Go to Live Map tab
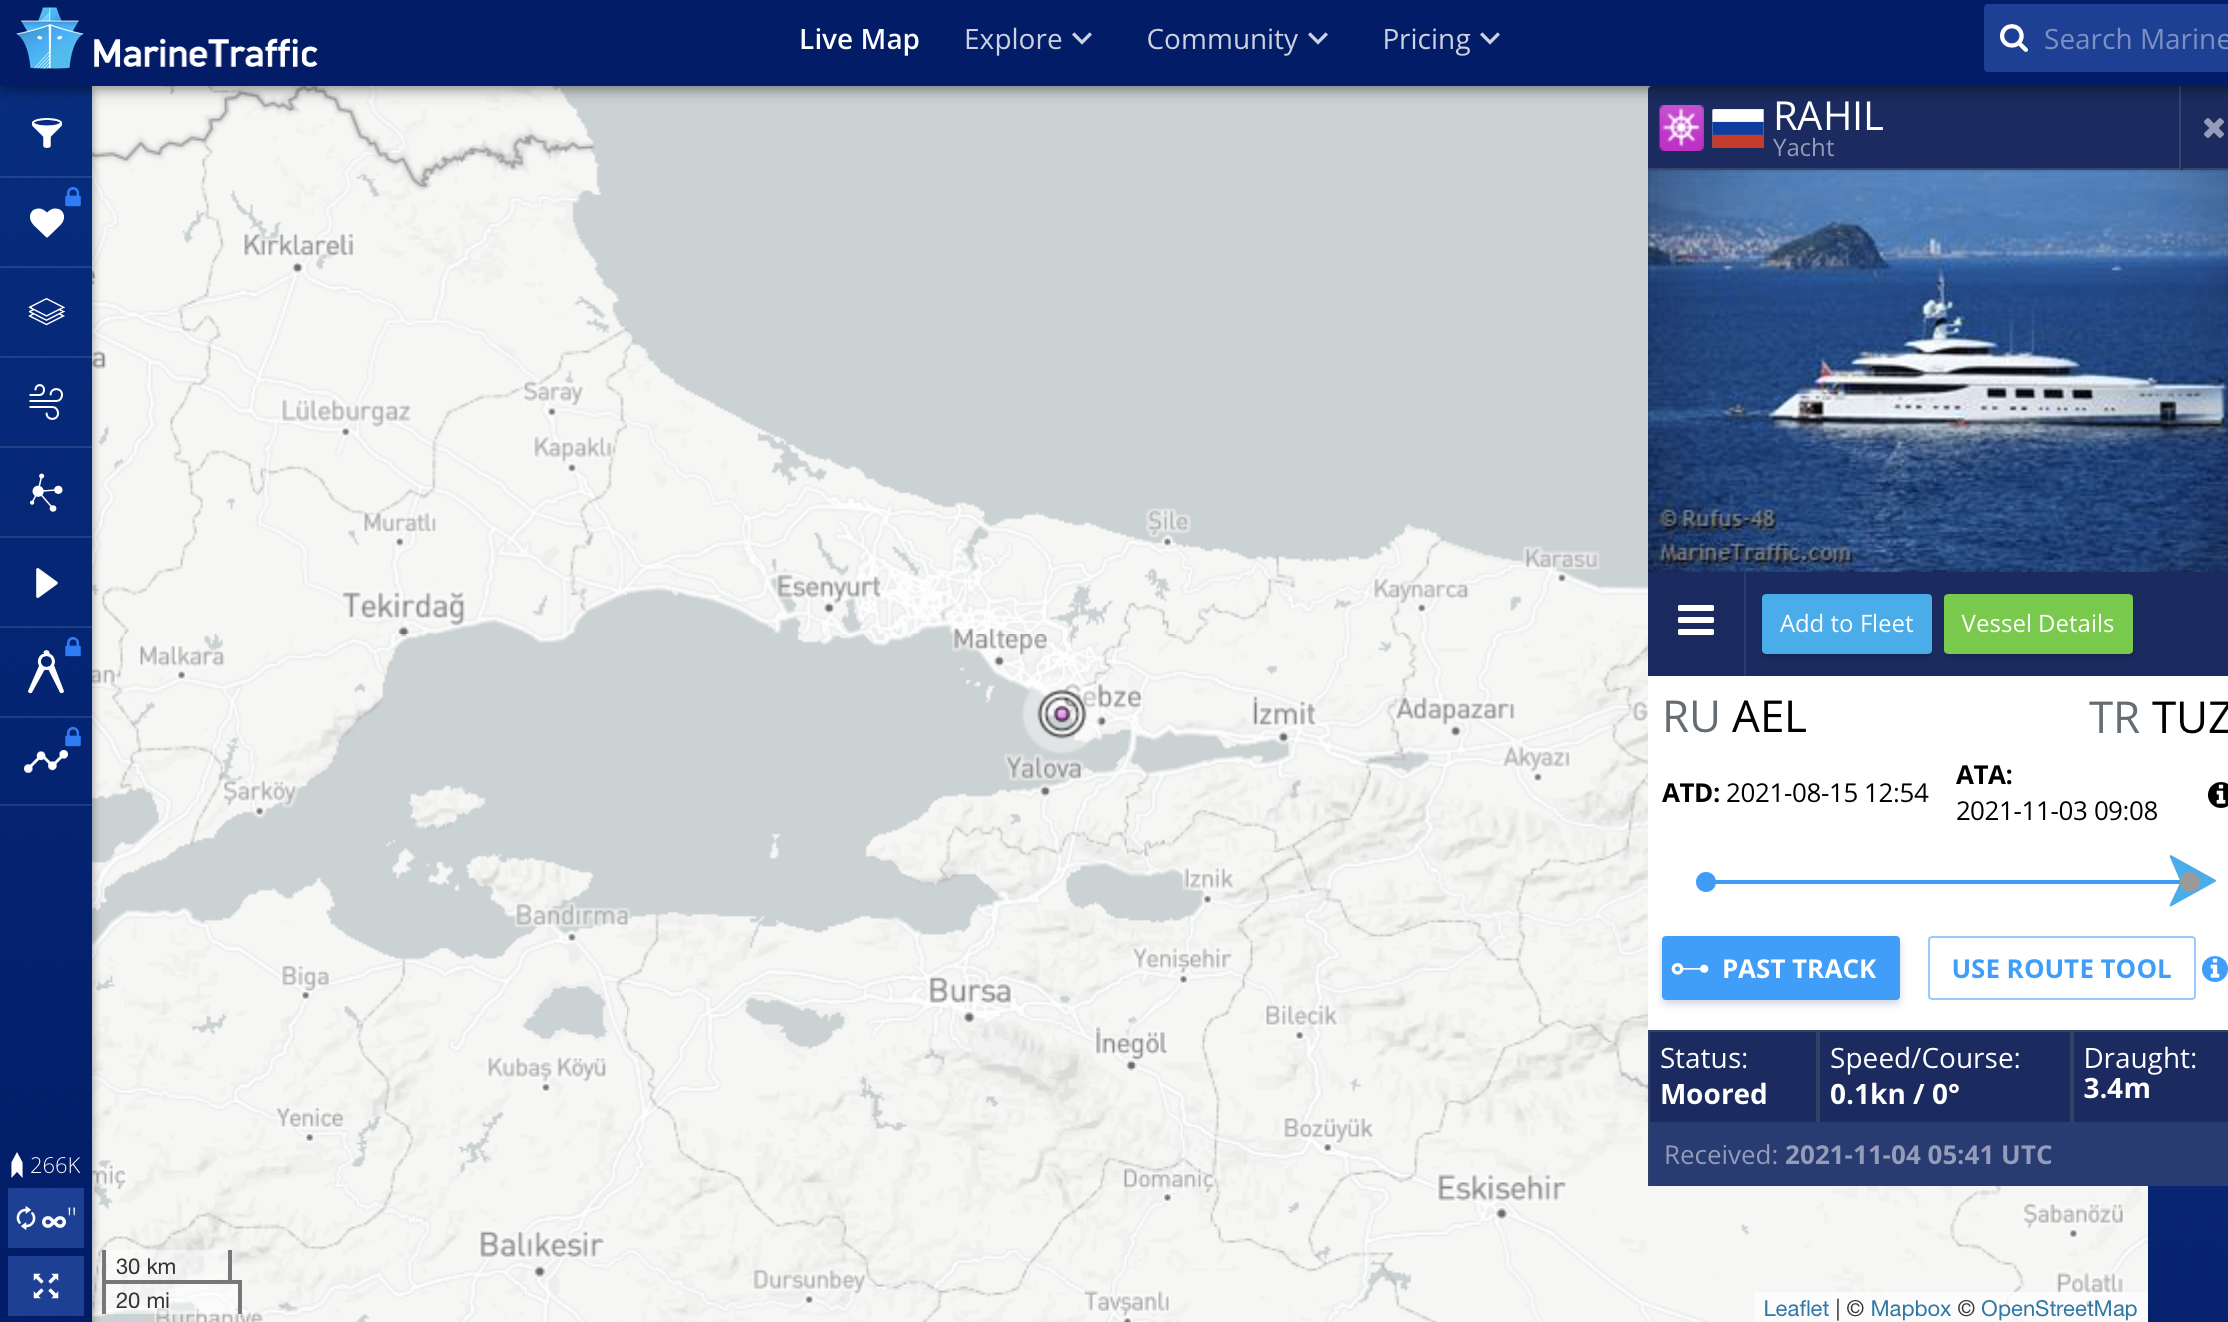 click(858, 39)
